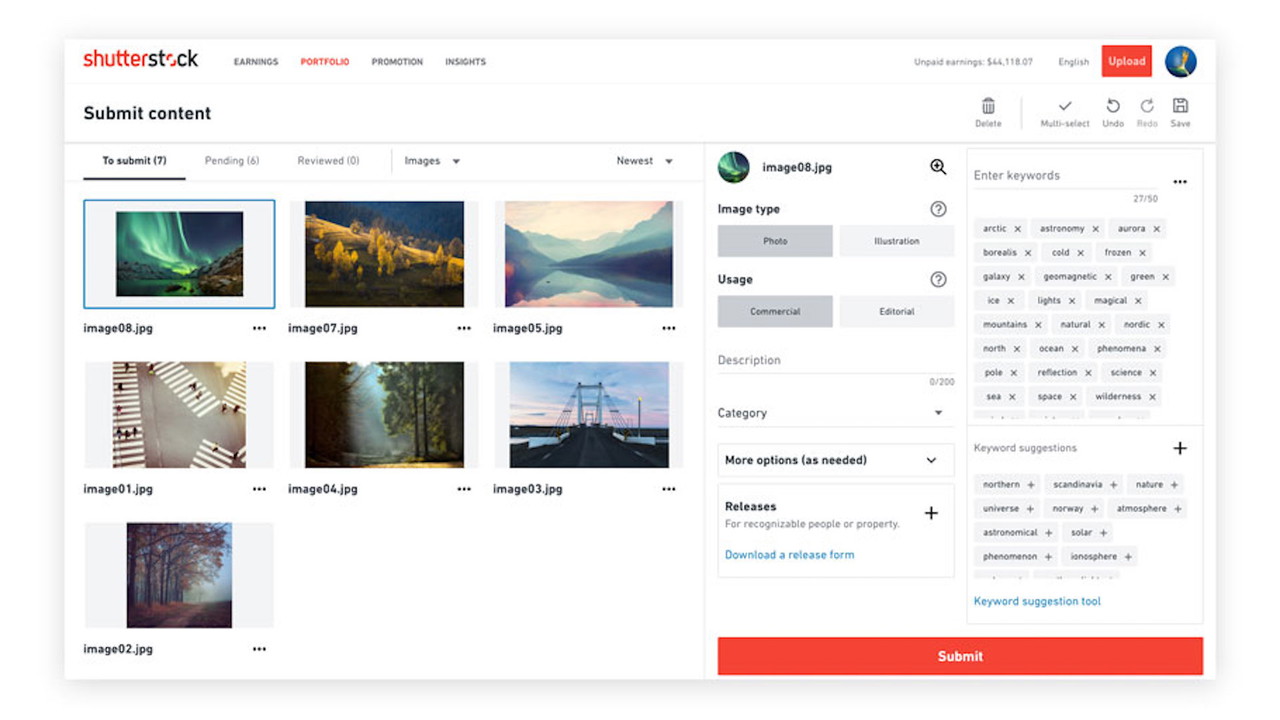Expand More options (as needed)
The height and width of the screenshot is (720, 1280).
[x=835, y=460]
